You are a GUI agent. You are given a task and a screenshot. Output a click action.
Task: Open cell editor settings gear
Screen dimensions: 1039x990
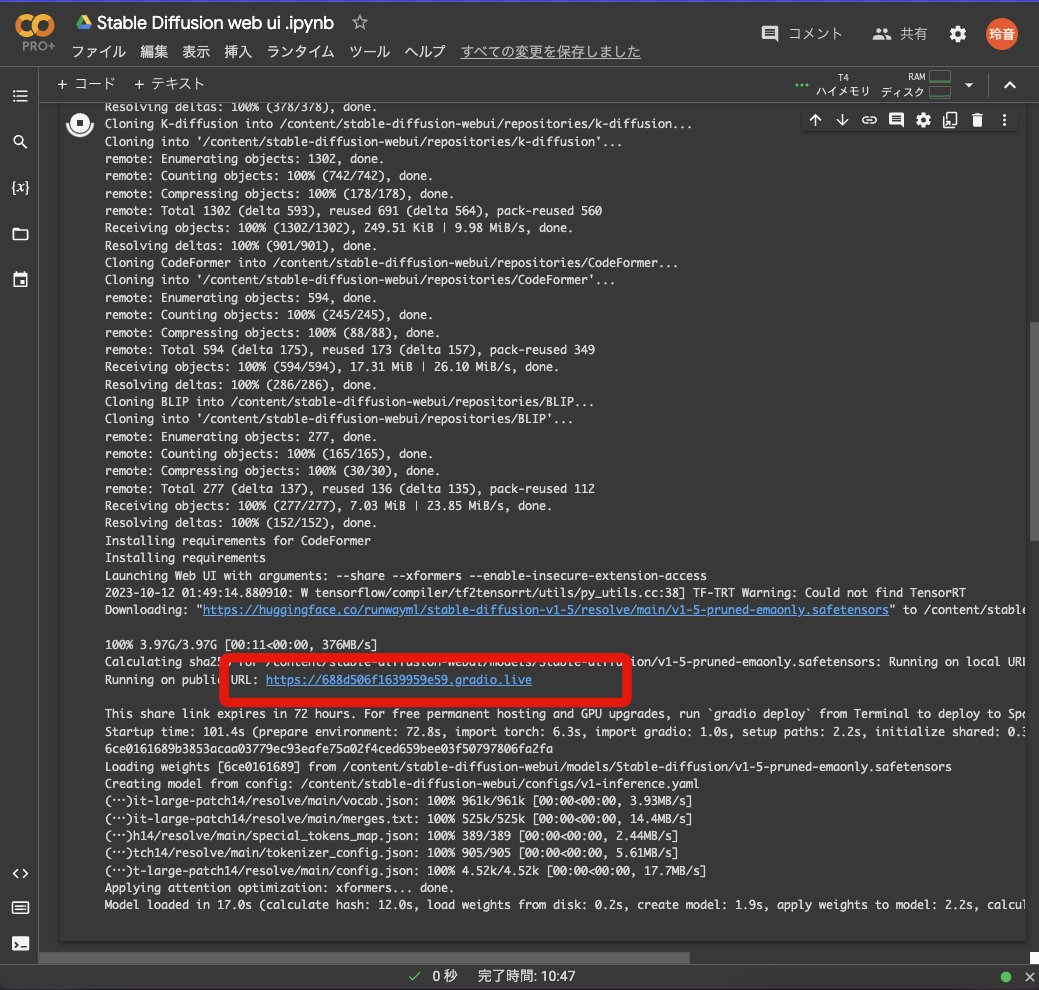point(923,120)
